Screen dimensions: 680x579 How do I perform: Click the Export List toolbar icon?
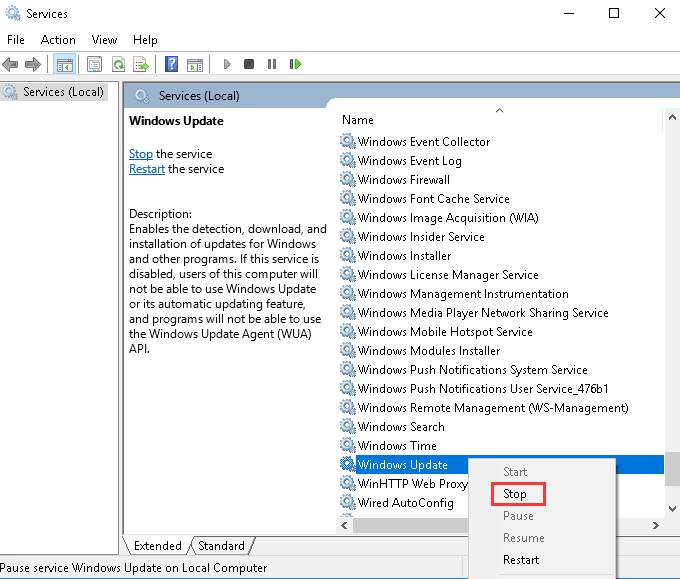click(141, 65)
